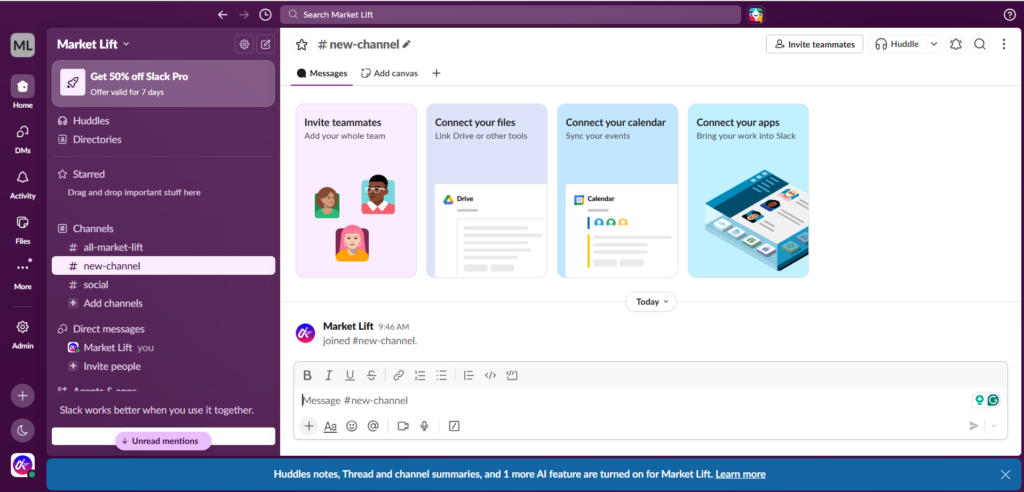Toggle bold formatting
1024x492 pixels.
click(307, 375)
